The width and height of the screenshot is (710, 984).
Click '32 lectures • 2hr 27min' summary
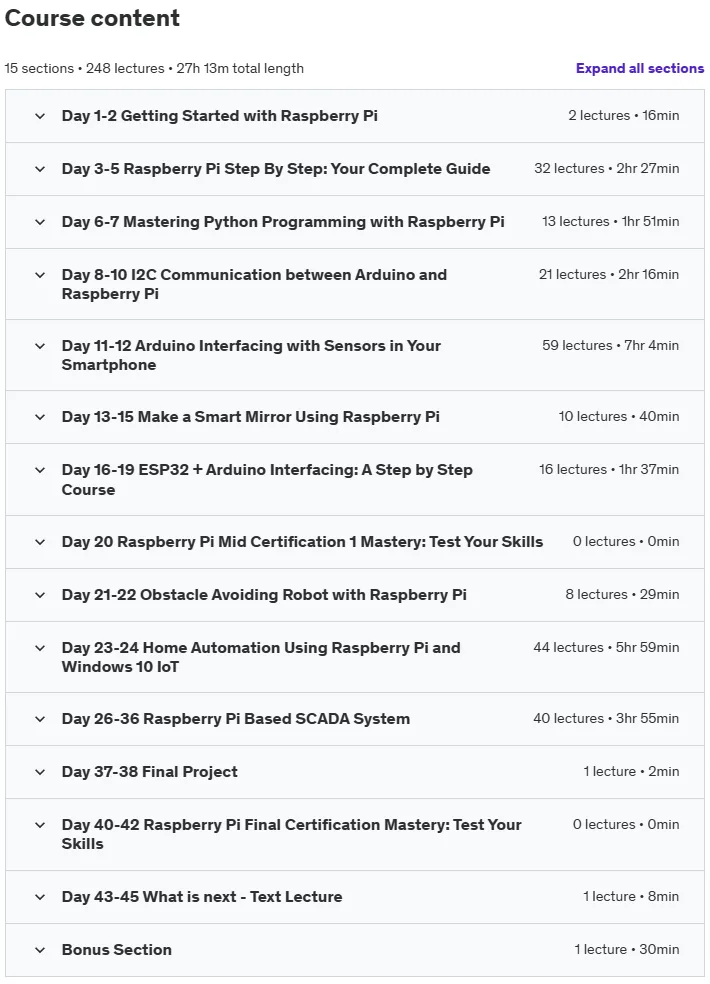point(606,169)
